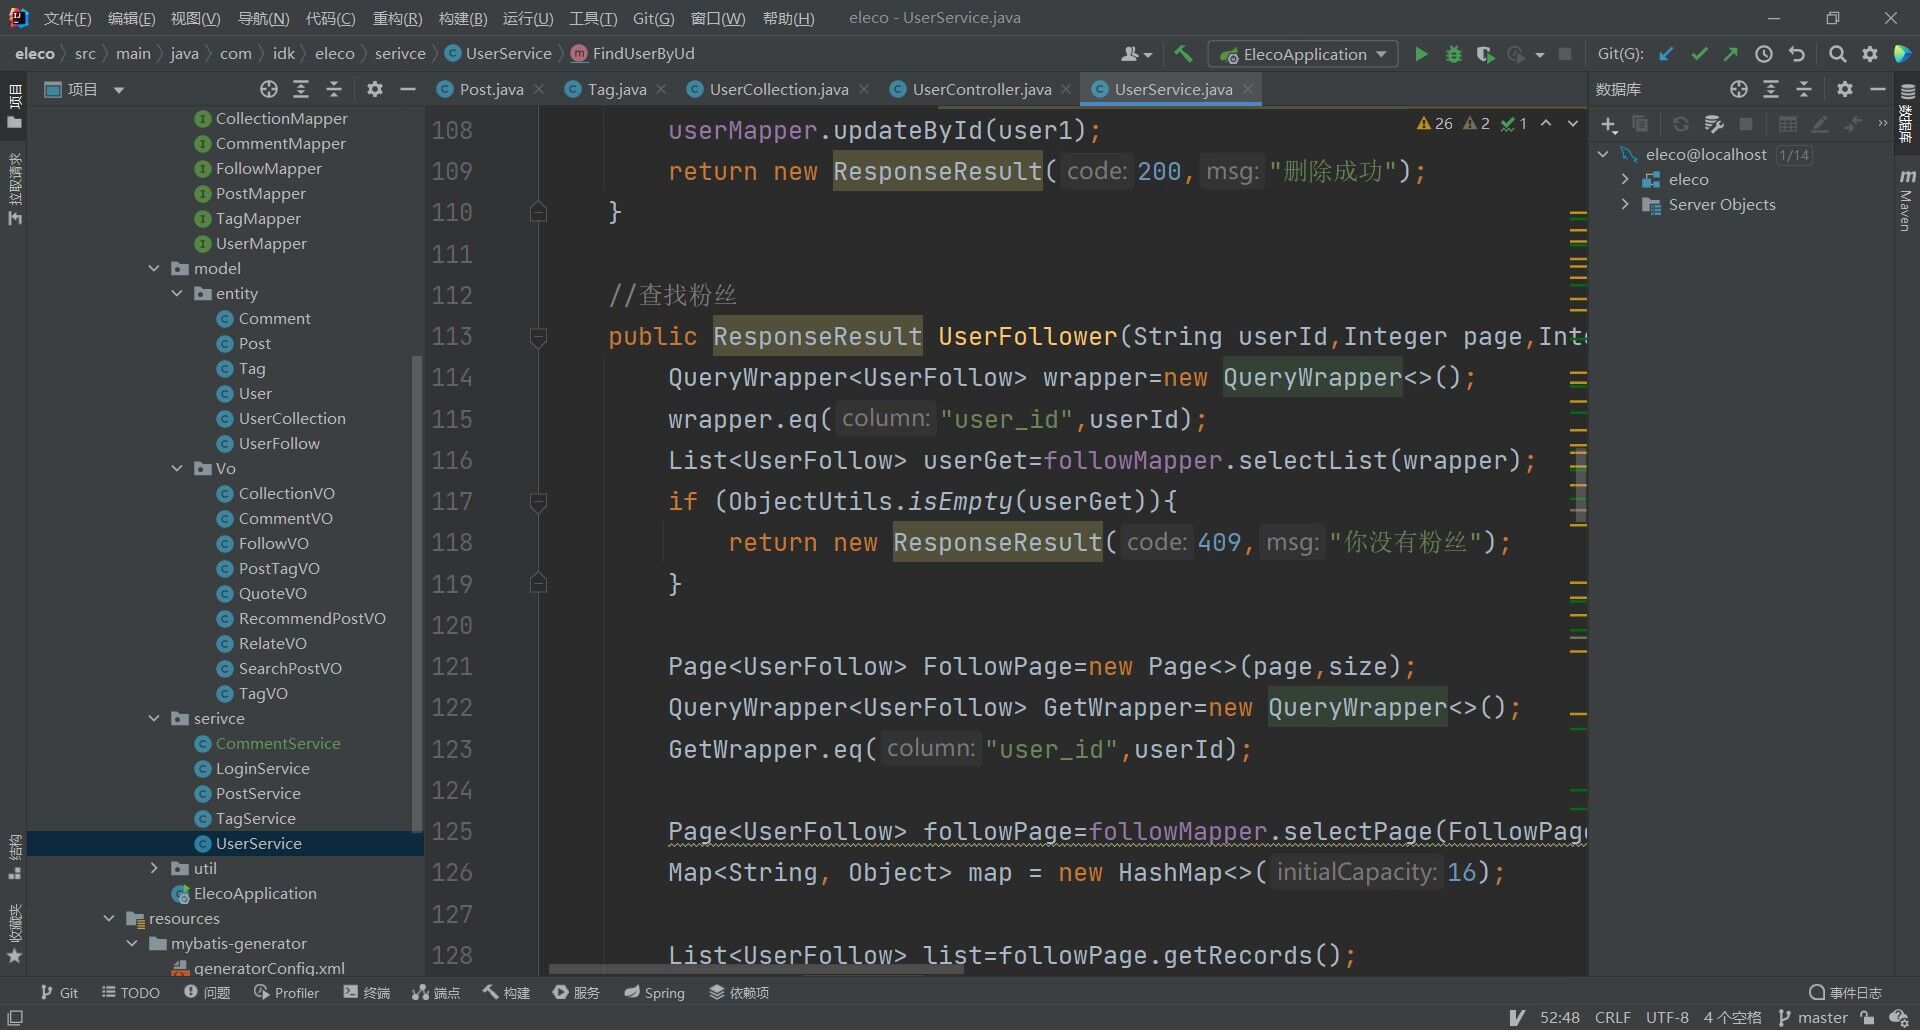
Task: Collapse eleco@localhost data source node
Action: tap(1603, 154)
